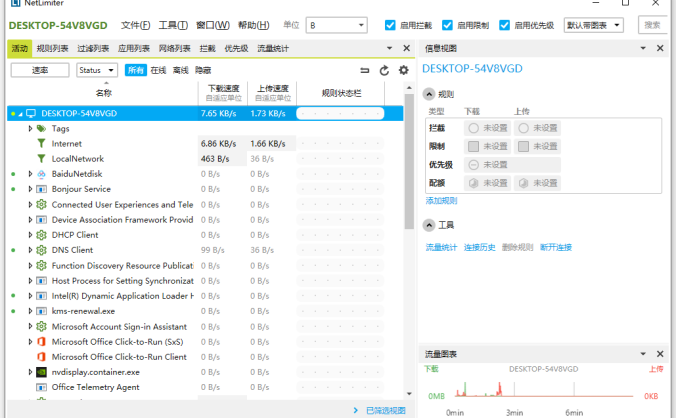
Task: Click the 速率 button
Action: (x=40, y=70)
